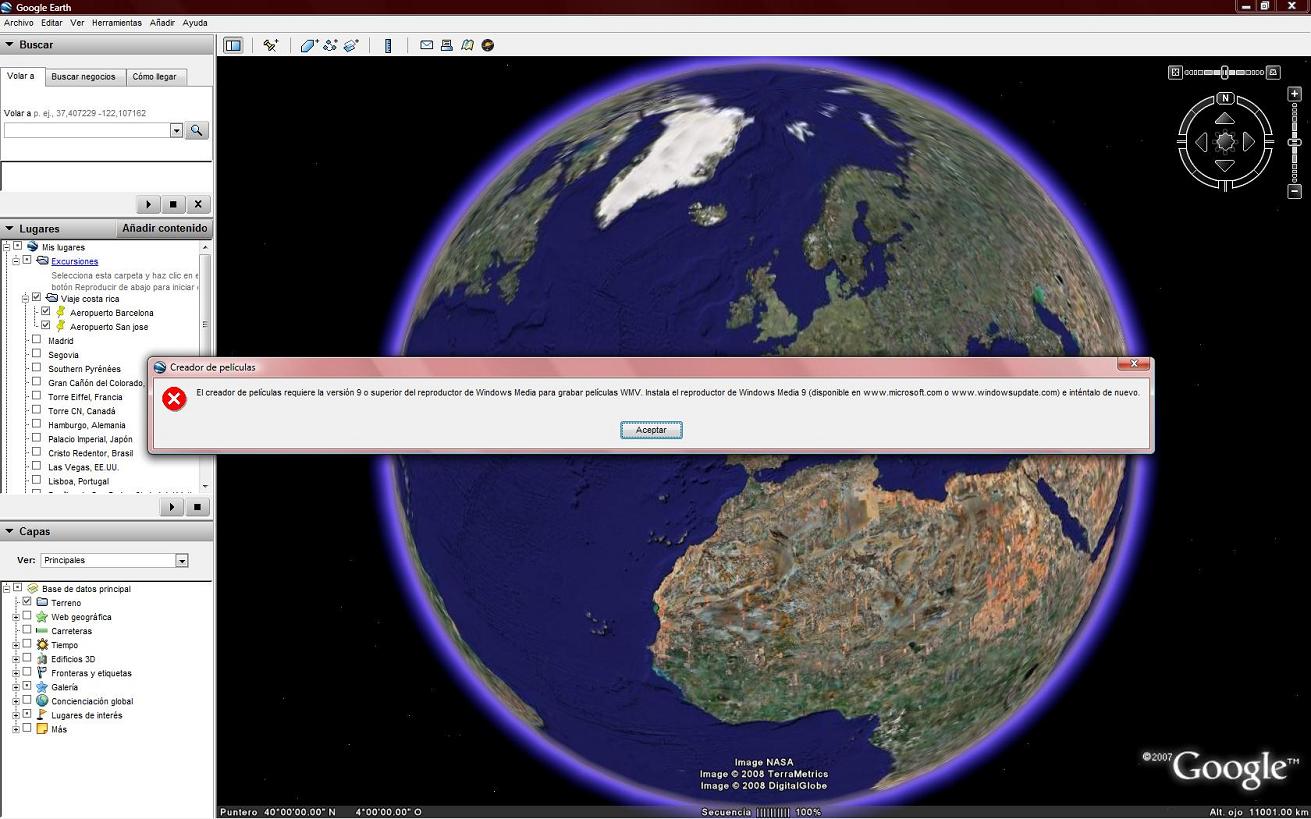Add a polygon using the toolbar icon
The width and height of the screenshot is (1311, 819).
tap(309, 45)
